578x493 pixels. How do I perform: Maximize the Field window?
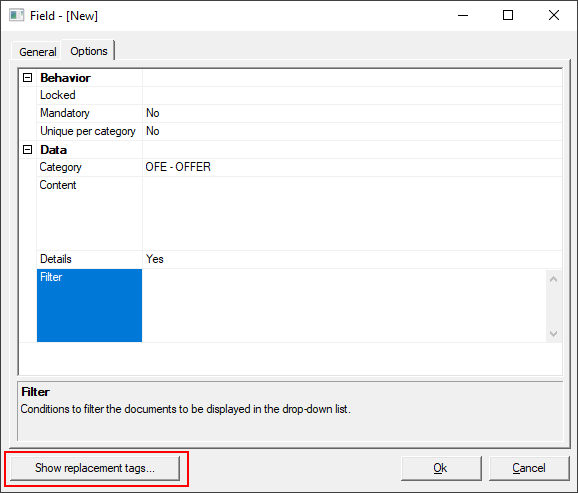coord(508,15)
